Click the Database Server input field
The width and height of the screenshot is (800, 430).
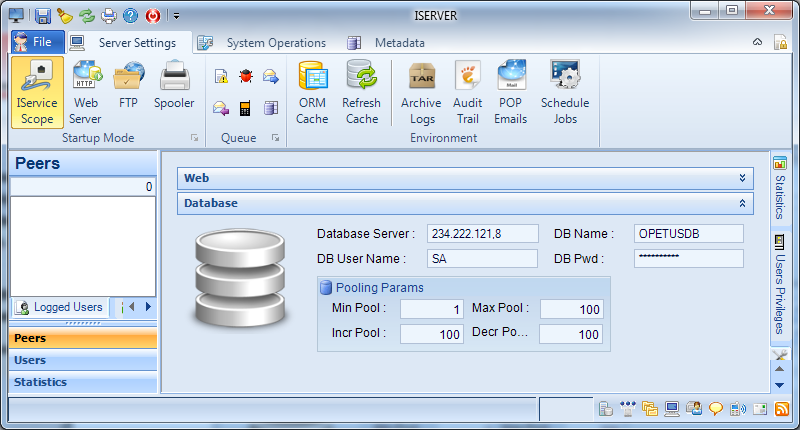pos(483,234)
